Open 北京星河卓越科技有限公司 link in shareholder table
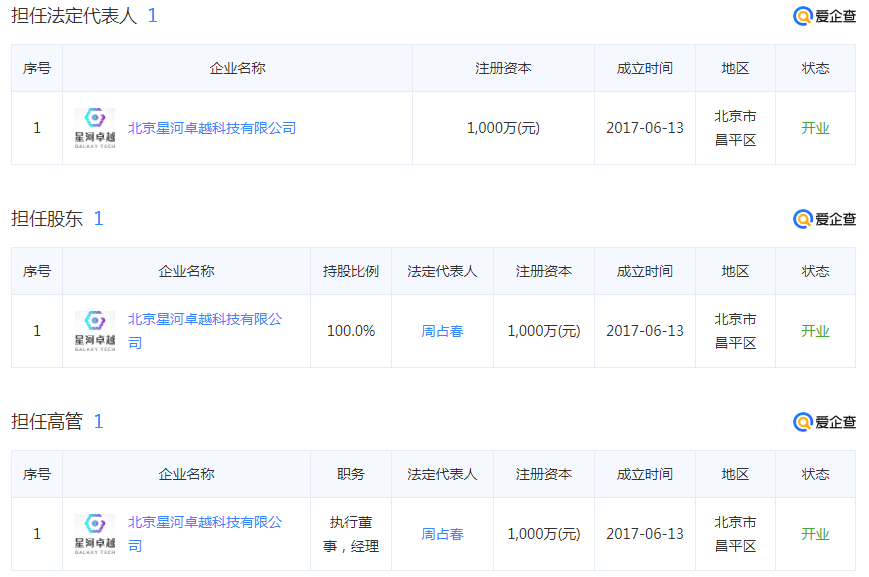869x577 pixels. (205, 331)
